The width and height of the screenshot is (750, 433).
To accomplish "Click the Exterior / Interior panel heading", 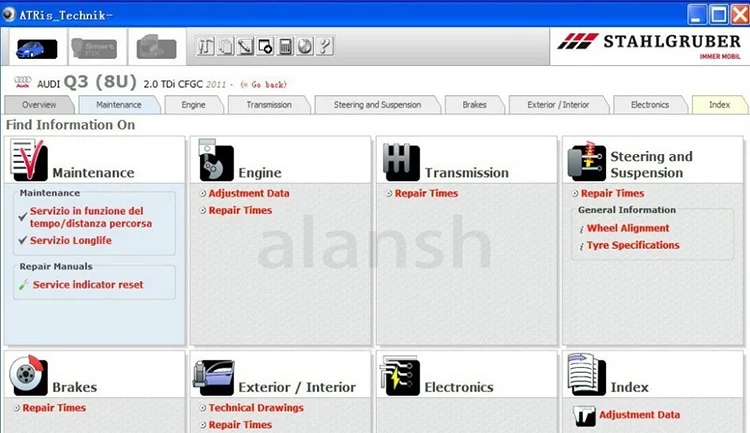I will click(297, 387).
